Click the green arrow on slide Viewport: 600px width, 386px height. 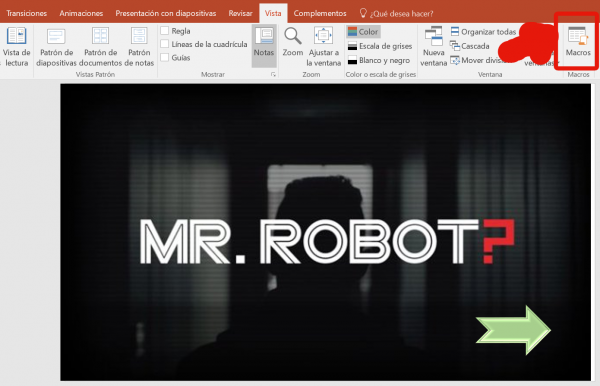pyautogui.click(x=513, y=330)
